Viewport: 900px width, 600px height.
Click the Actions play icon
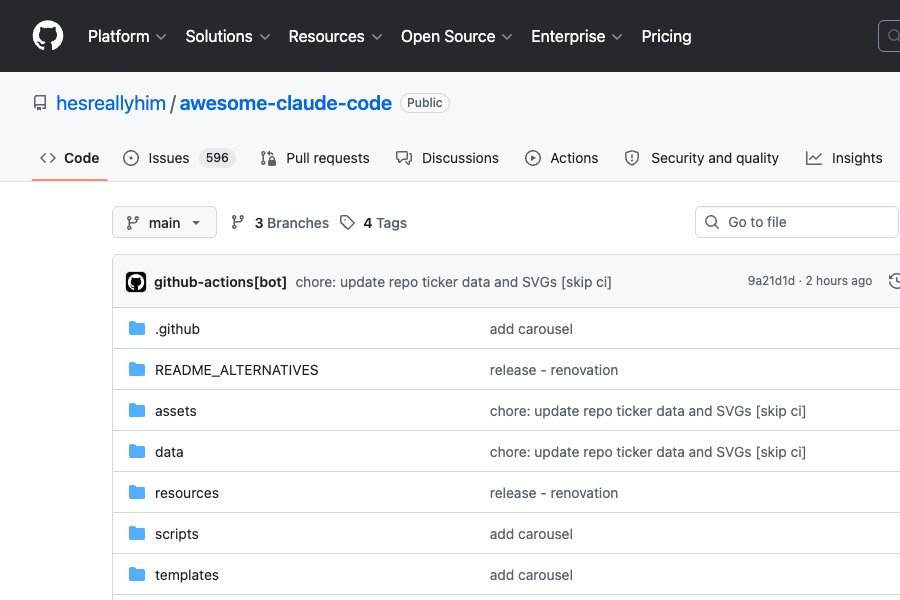point(533,158)
